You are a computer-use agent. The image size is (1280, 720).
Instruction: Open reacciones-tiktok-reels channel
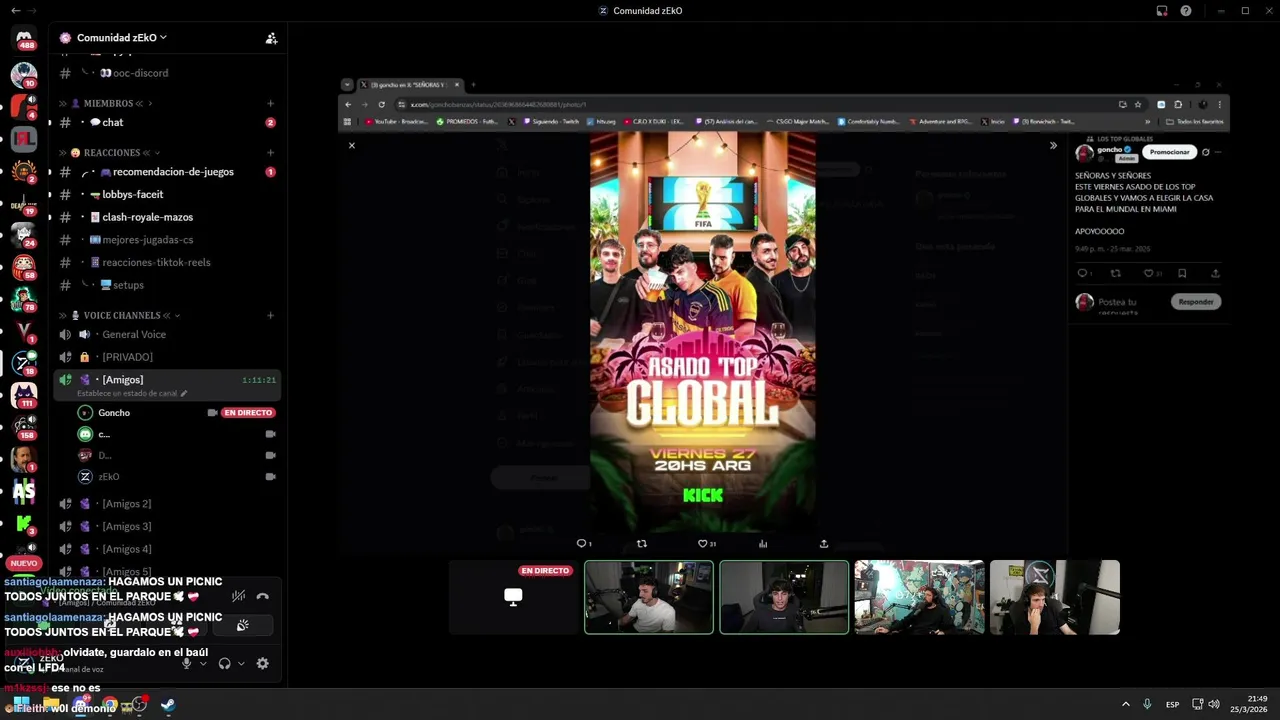click(166, 262)
